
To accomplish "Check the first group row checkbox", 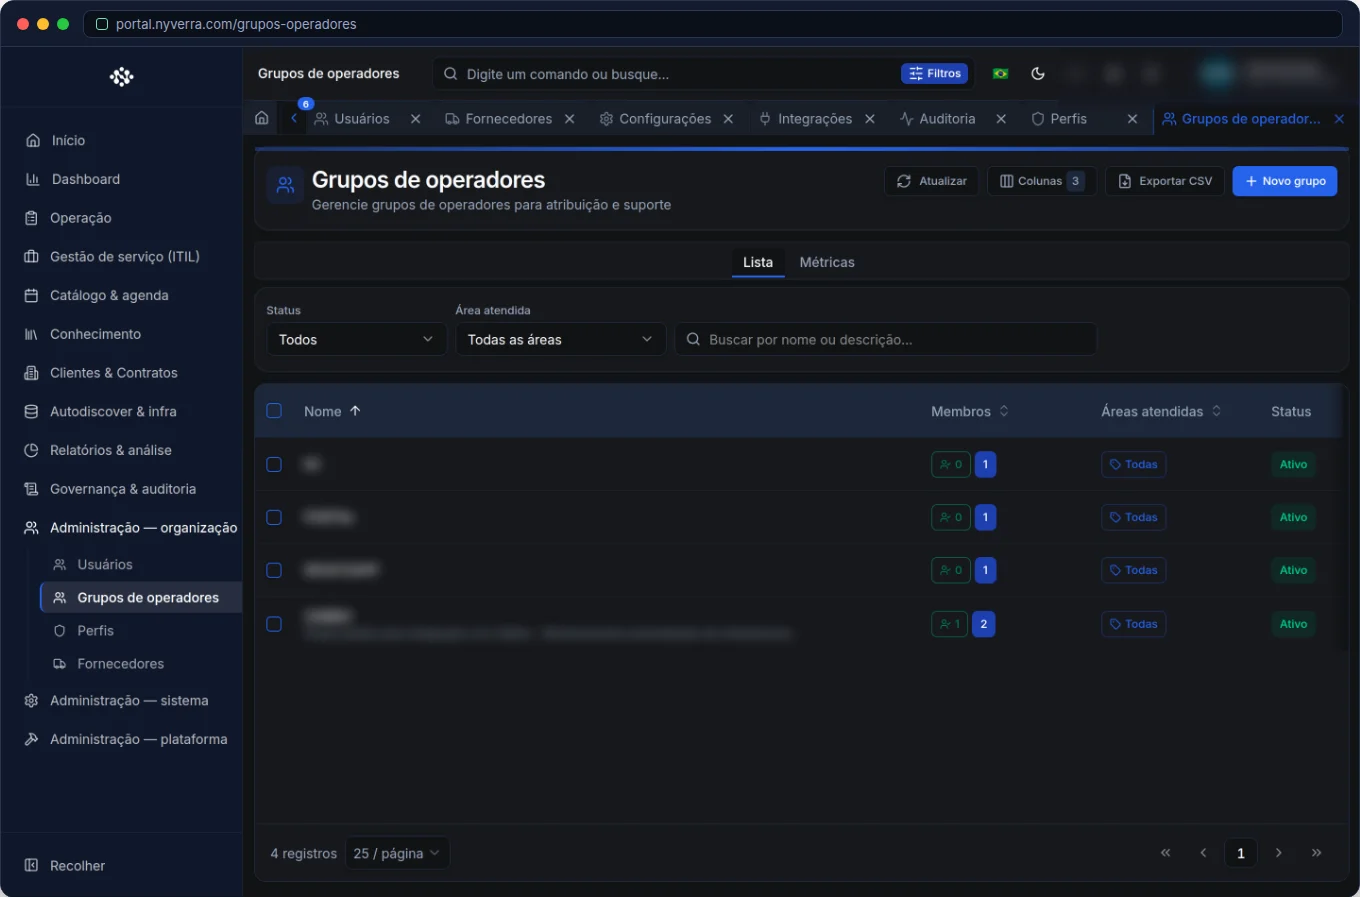I will point(274,465).
